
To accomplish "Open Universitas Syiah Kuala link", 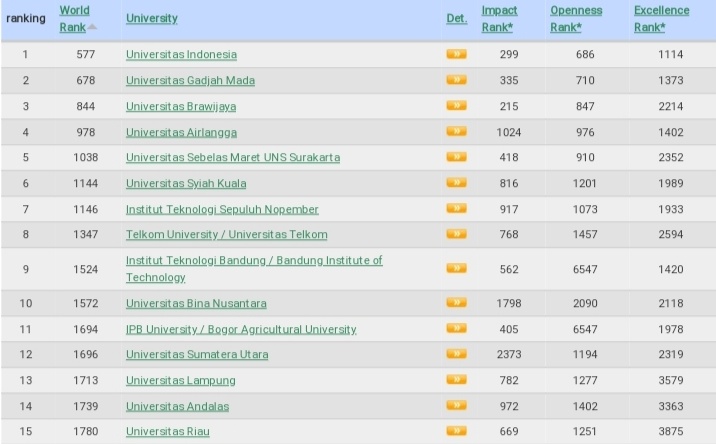I will click(186, 183).
